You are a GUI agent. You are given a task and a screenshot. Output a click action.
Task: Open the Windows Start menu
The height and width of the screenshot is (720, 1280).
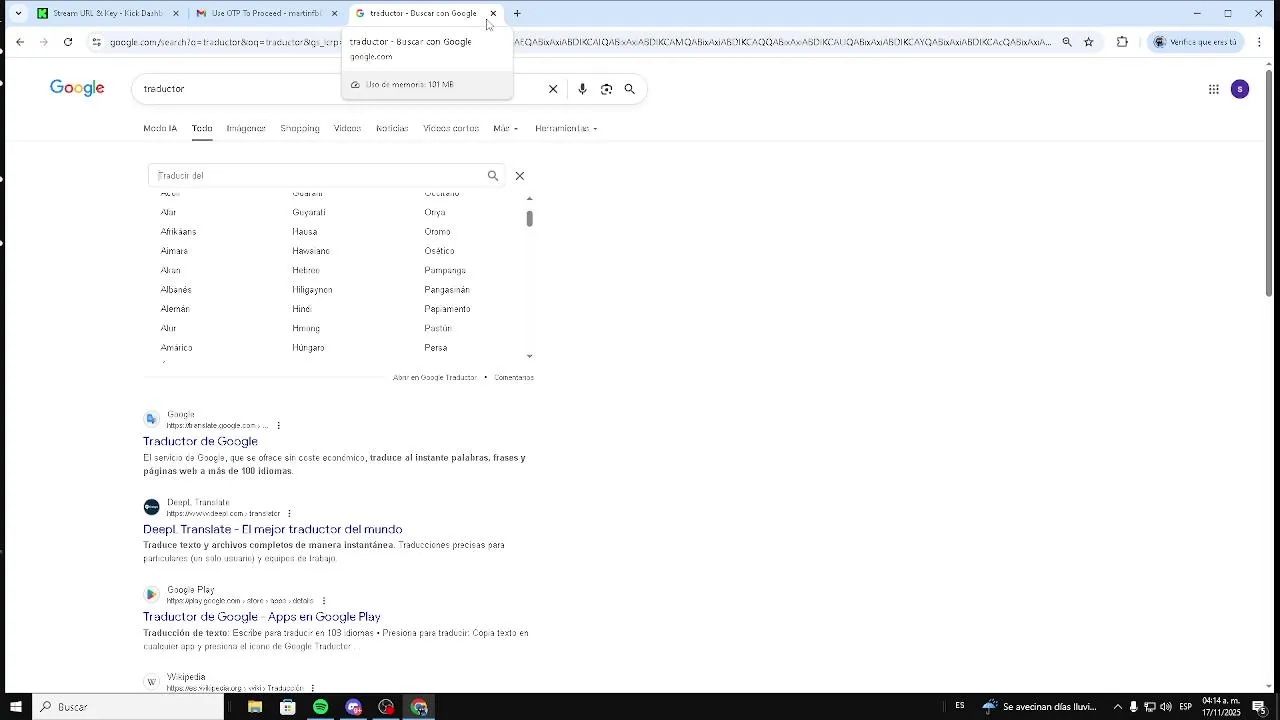tap(16, 707)
